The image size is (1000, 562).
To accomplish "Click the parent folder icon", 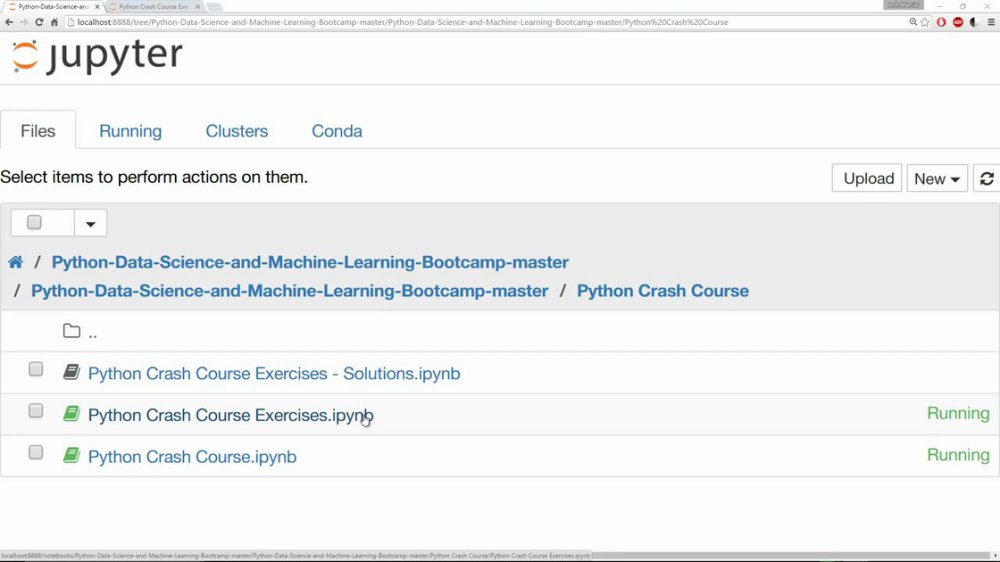I will click(71, 331).
